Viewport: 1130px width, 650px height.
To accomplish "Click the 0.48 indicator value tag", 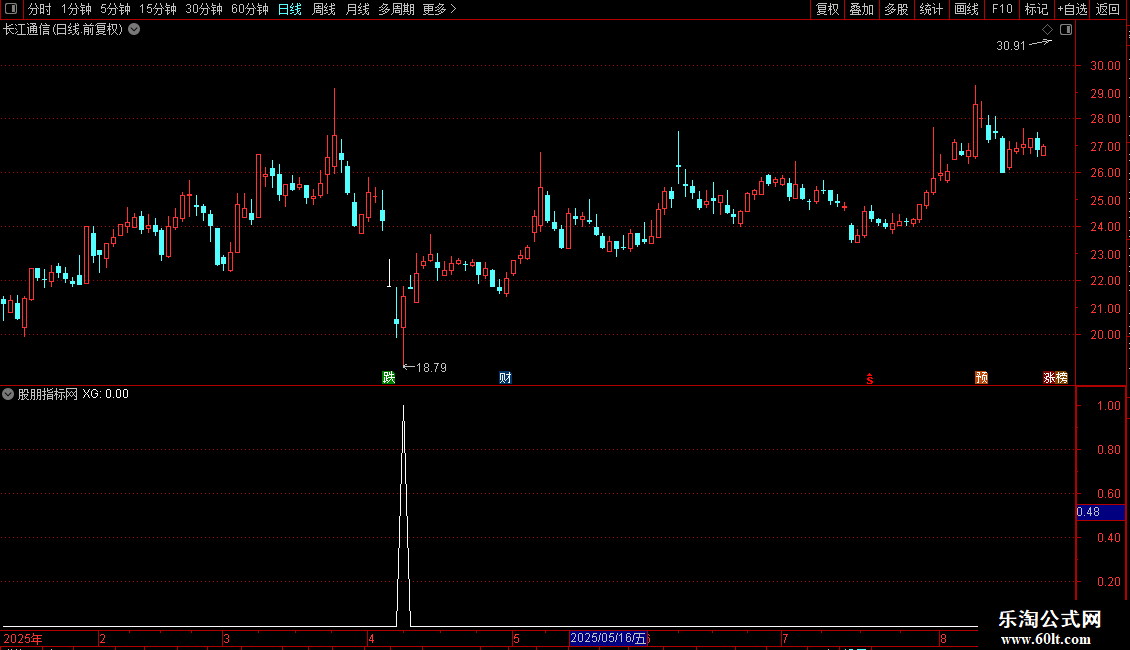I will (1100, 512).
